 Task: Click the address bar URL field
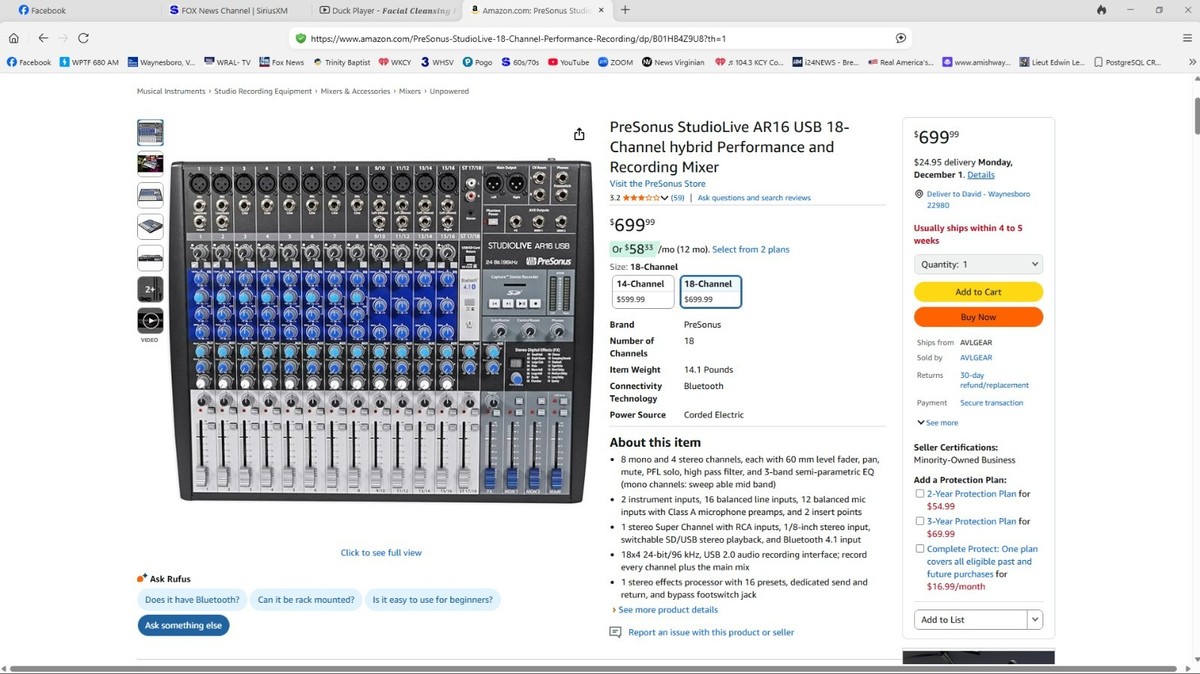(600, 38)
